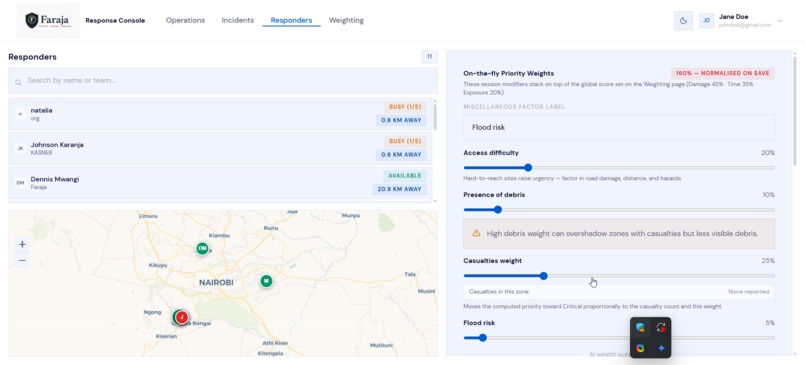Viewport: 806px width, 365px height.
Task: Open Johnson Karanja responder row
Action: [x=220, y=148]
